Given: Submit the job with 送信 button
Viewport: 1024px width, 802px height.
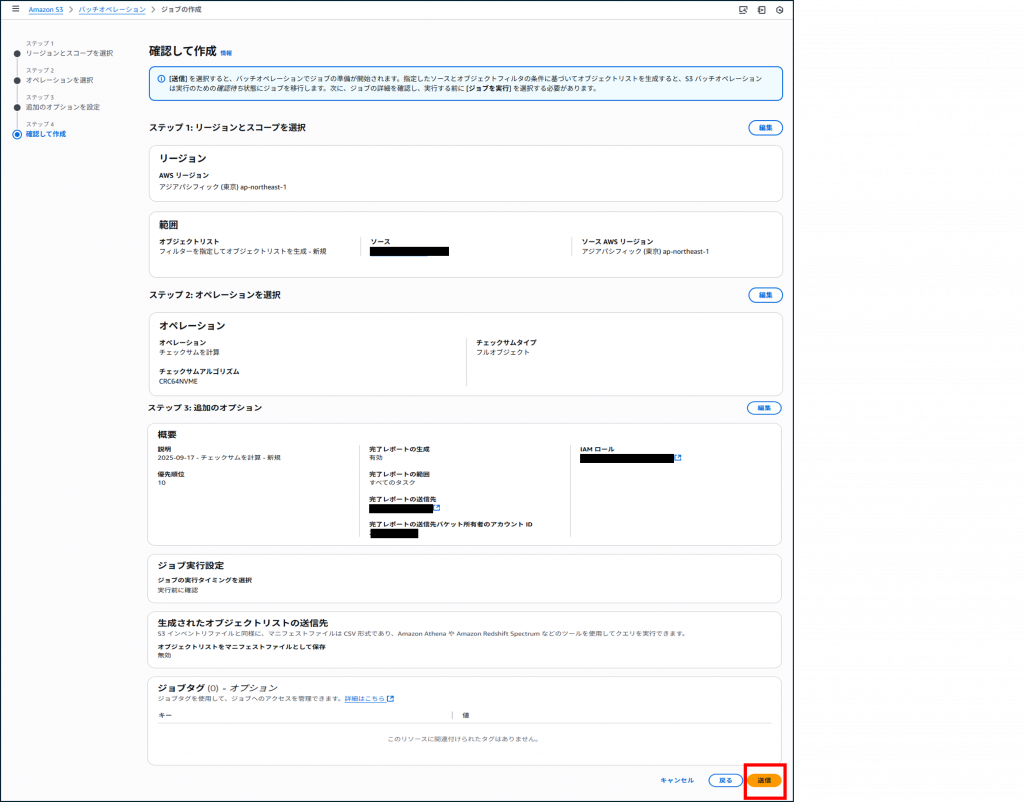Looking at the screenshot, I should point(764,780).
